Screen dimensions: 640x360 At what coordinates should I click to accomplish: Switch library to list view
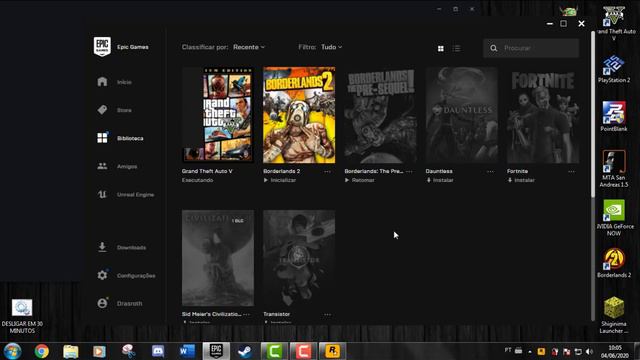coord(457,49)
